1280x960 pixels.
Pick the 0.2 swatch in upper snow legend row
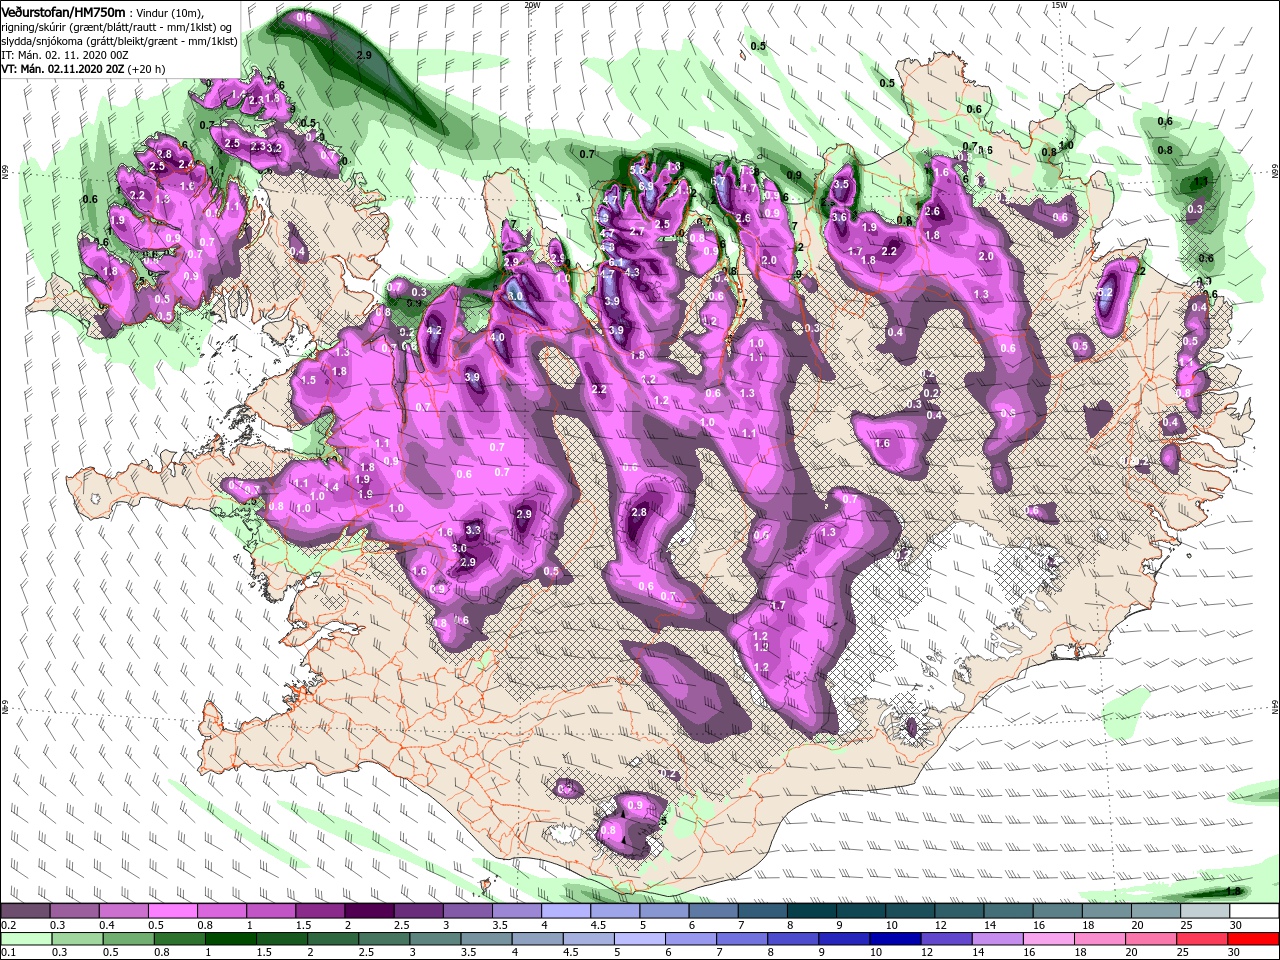pyautogui.click(x=25, y=911)
